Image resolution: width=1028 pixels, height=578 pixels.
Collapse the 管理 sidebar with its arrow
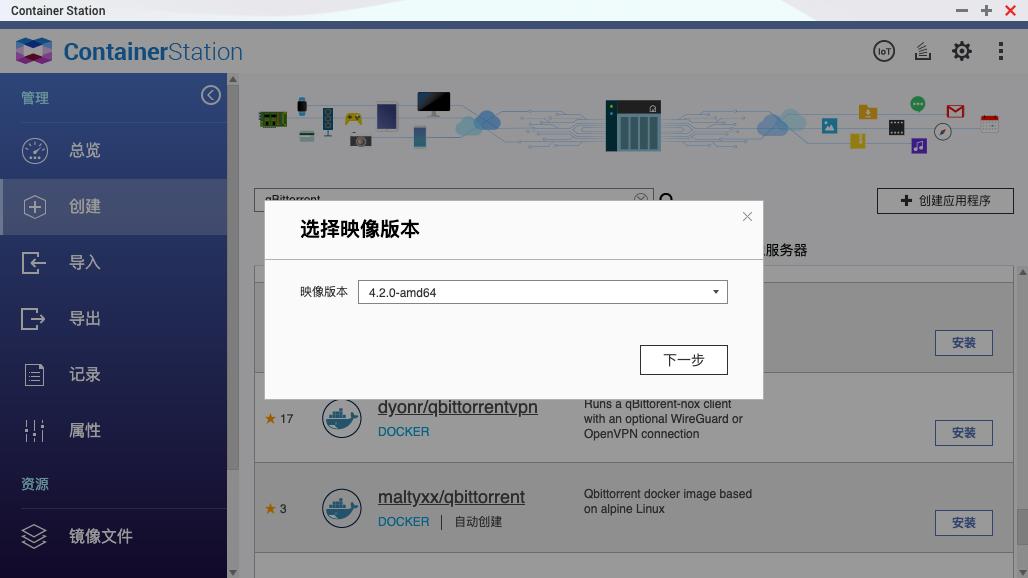tap(210, 94)
